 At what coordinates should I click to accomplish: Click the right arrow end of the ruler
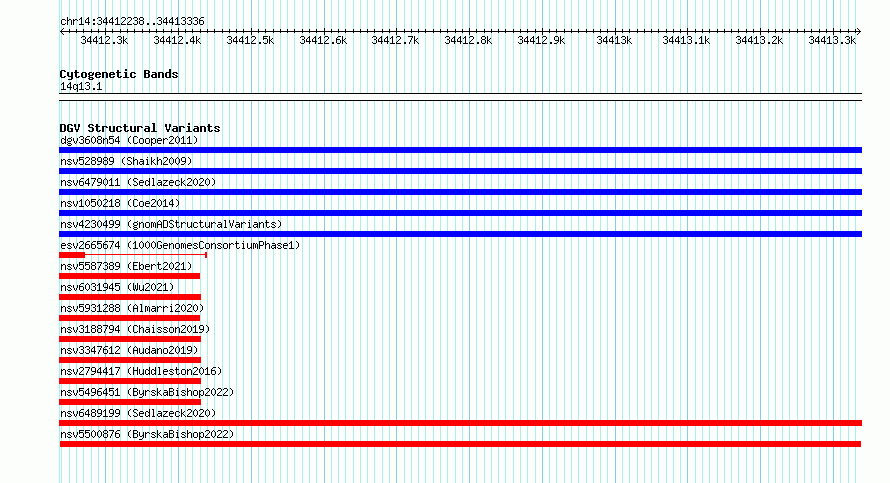pyautogui.click(x=859, y=32)
